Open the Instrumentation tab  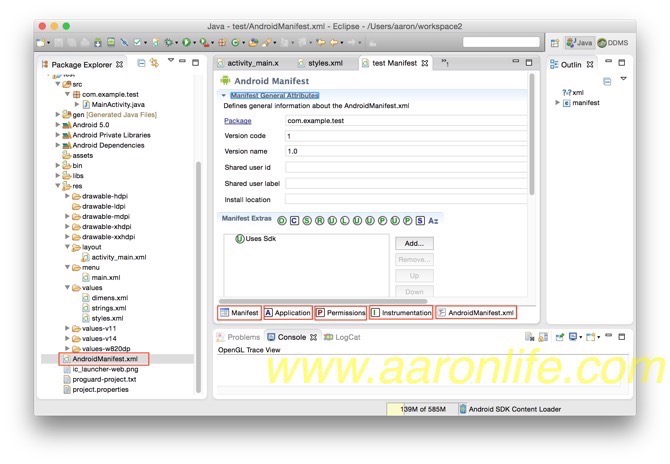(x=401, y=313)
